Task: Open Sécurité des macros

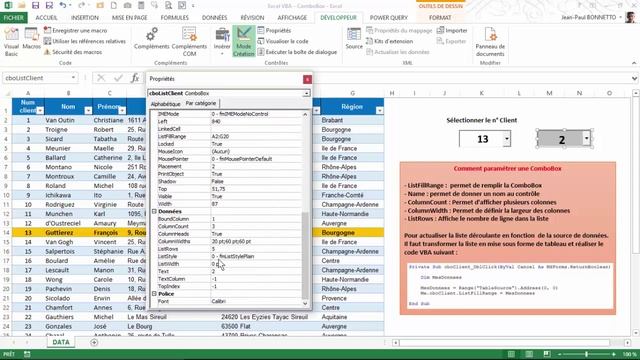Action: (x=73, y=52)
